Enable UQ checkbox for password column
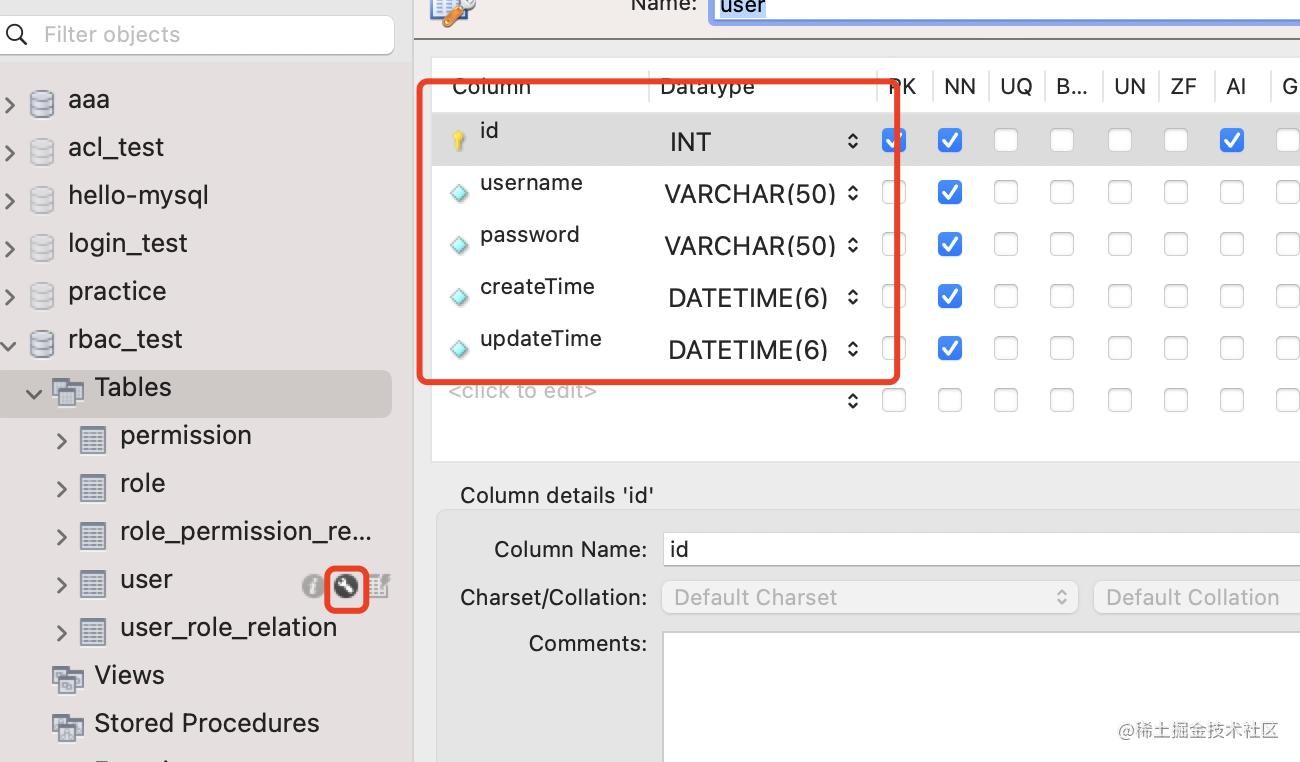The image size is (1300, 762). pyautogui.click(x=1006, y=244)
